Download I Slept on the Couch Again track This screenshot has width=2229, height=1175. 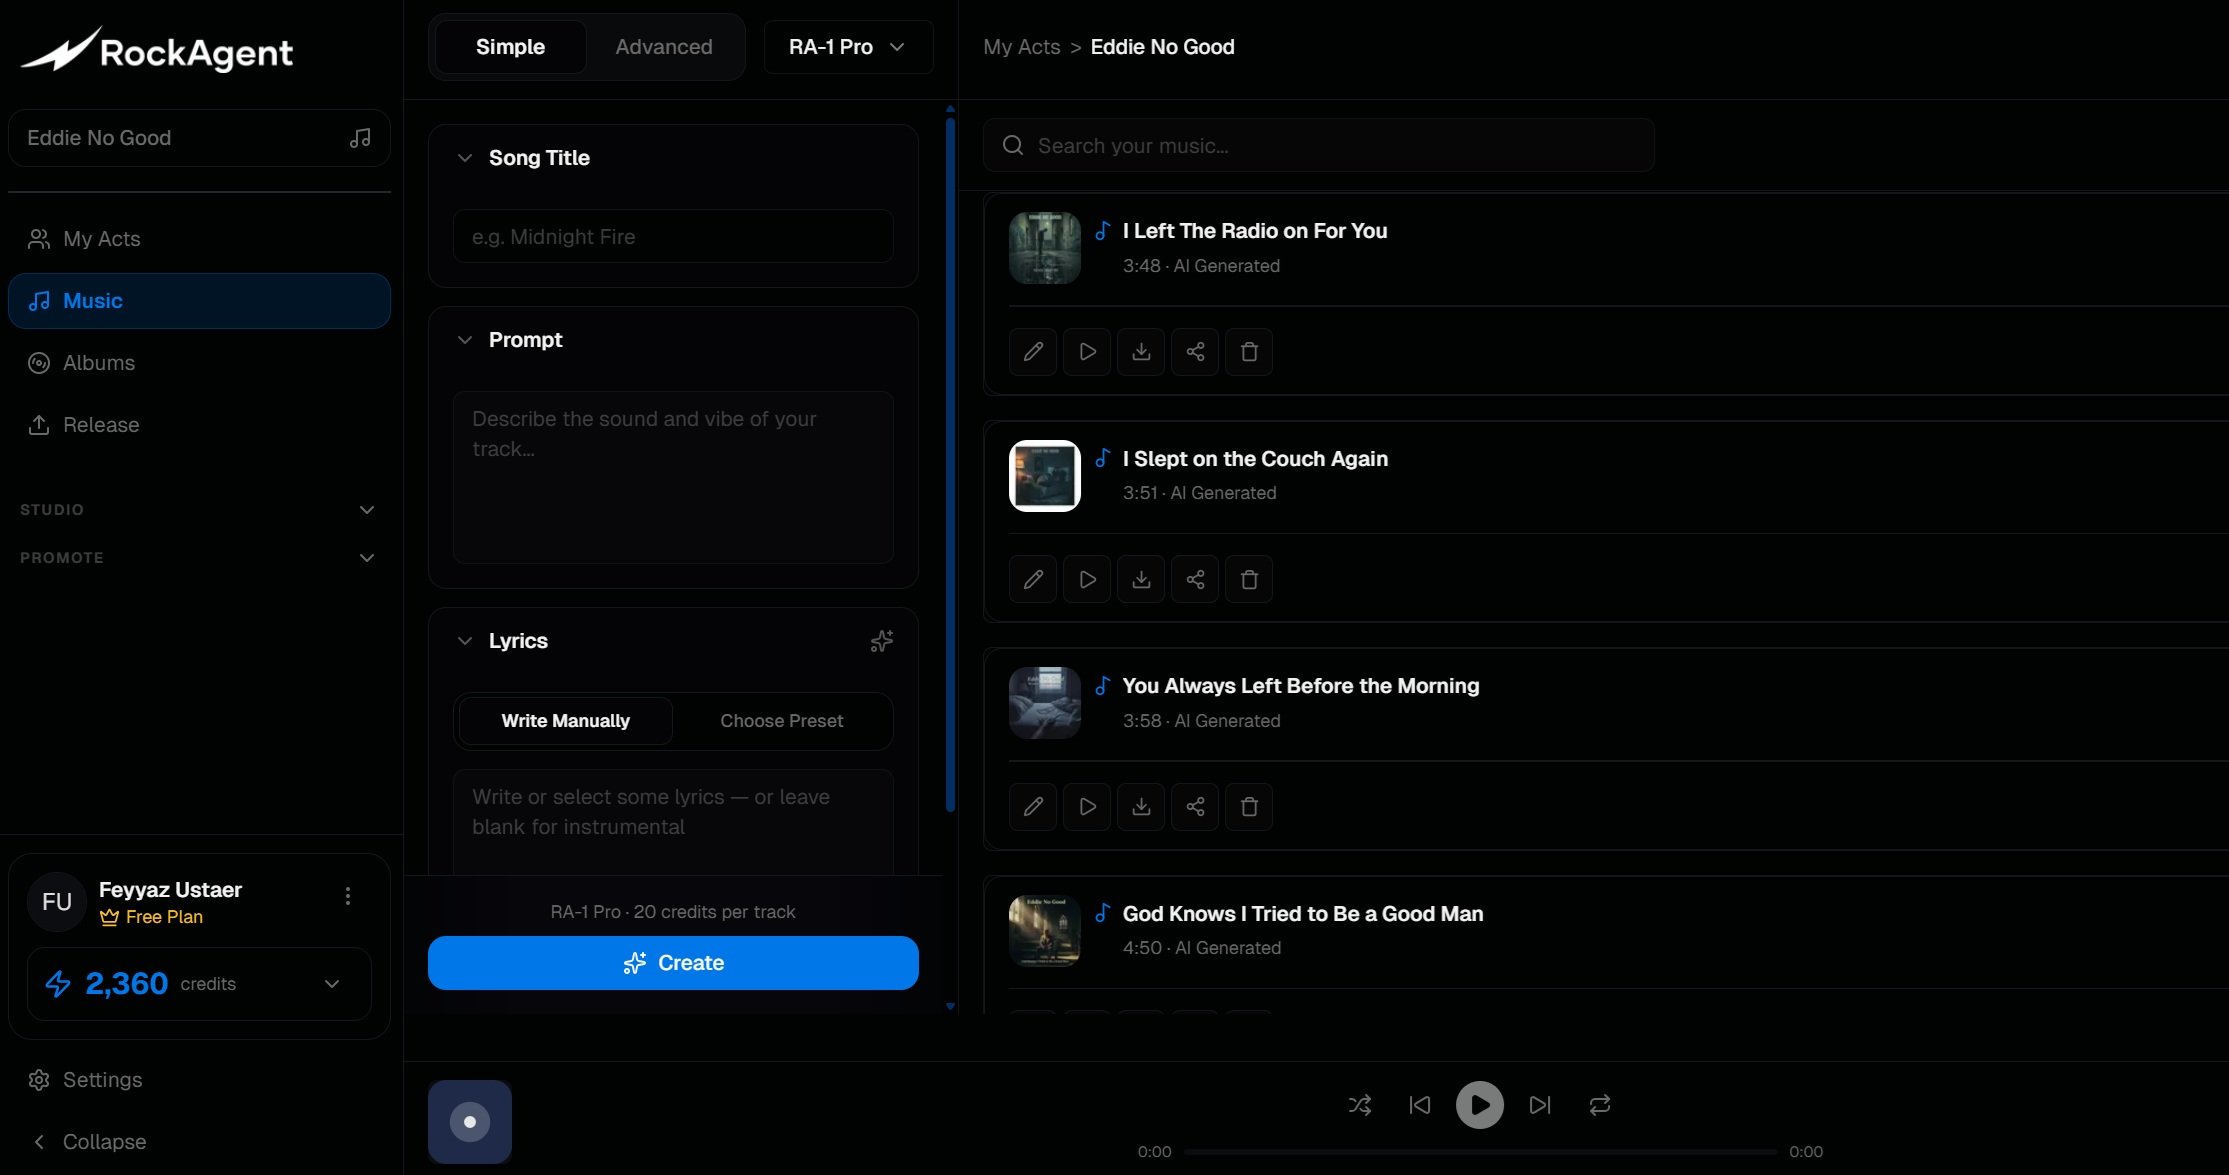(1141, 580)
